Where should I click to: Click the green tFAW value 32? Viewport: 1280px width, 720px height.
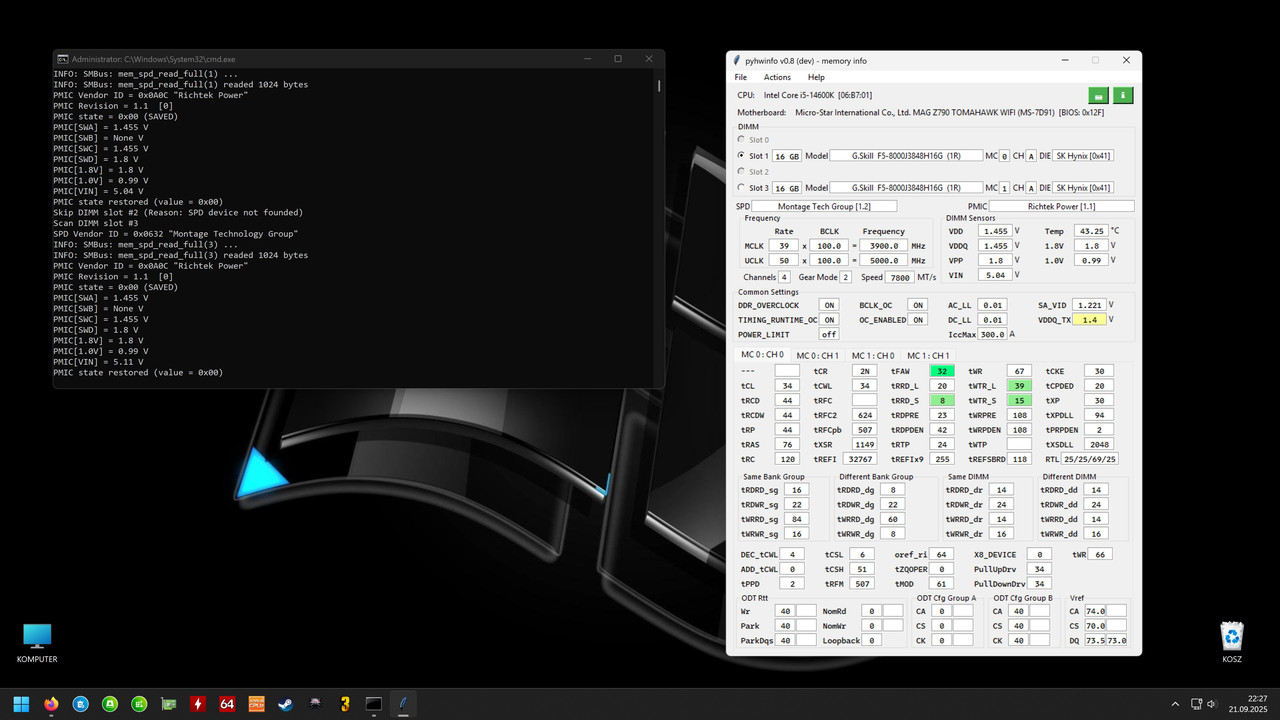942,371
